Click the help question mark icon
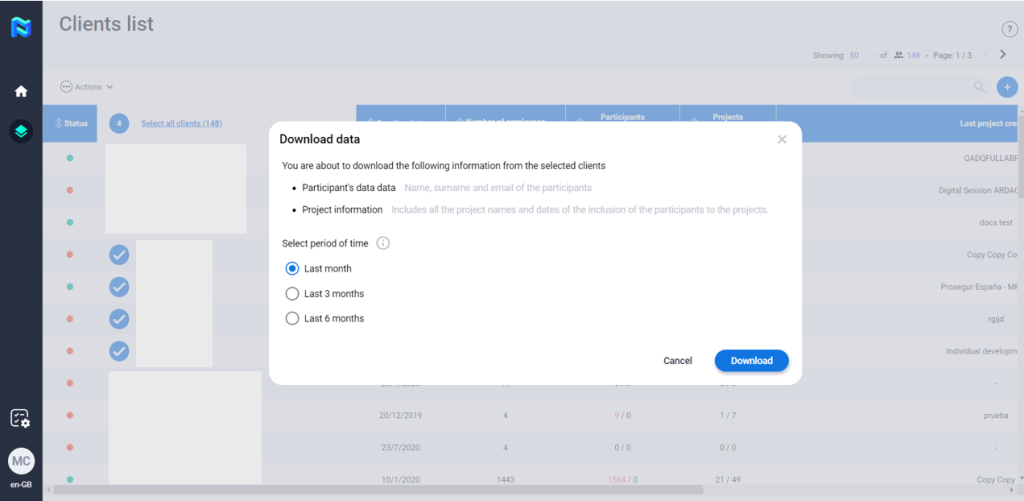Screen dimensions: 1024x501 point(1009,30)
